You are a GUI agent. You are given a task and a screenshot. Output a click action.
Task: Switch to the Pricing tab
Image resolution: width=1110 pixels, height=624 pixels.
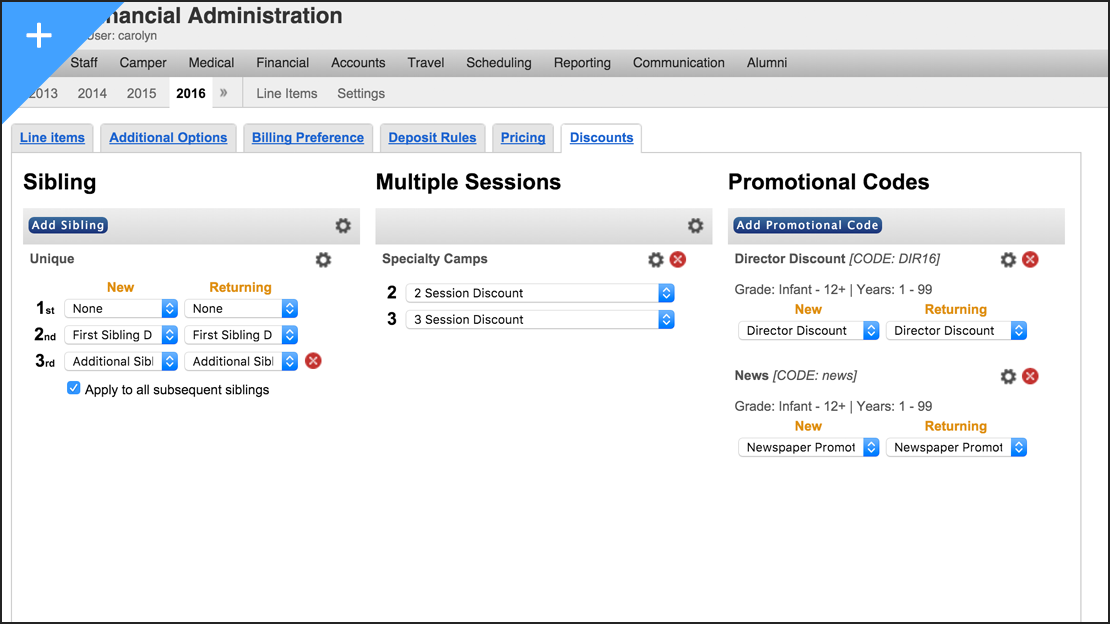522,137
